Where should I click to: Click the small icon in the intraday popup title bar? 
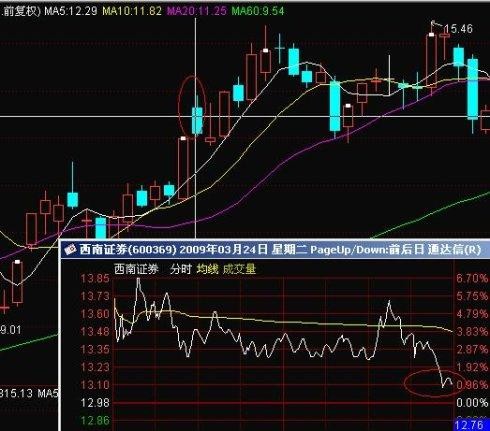pyautogui.click(x=70, y=249)
